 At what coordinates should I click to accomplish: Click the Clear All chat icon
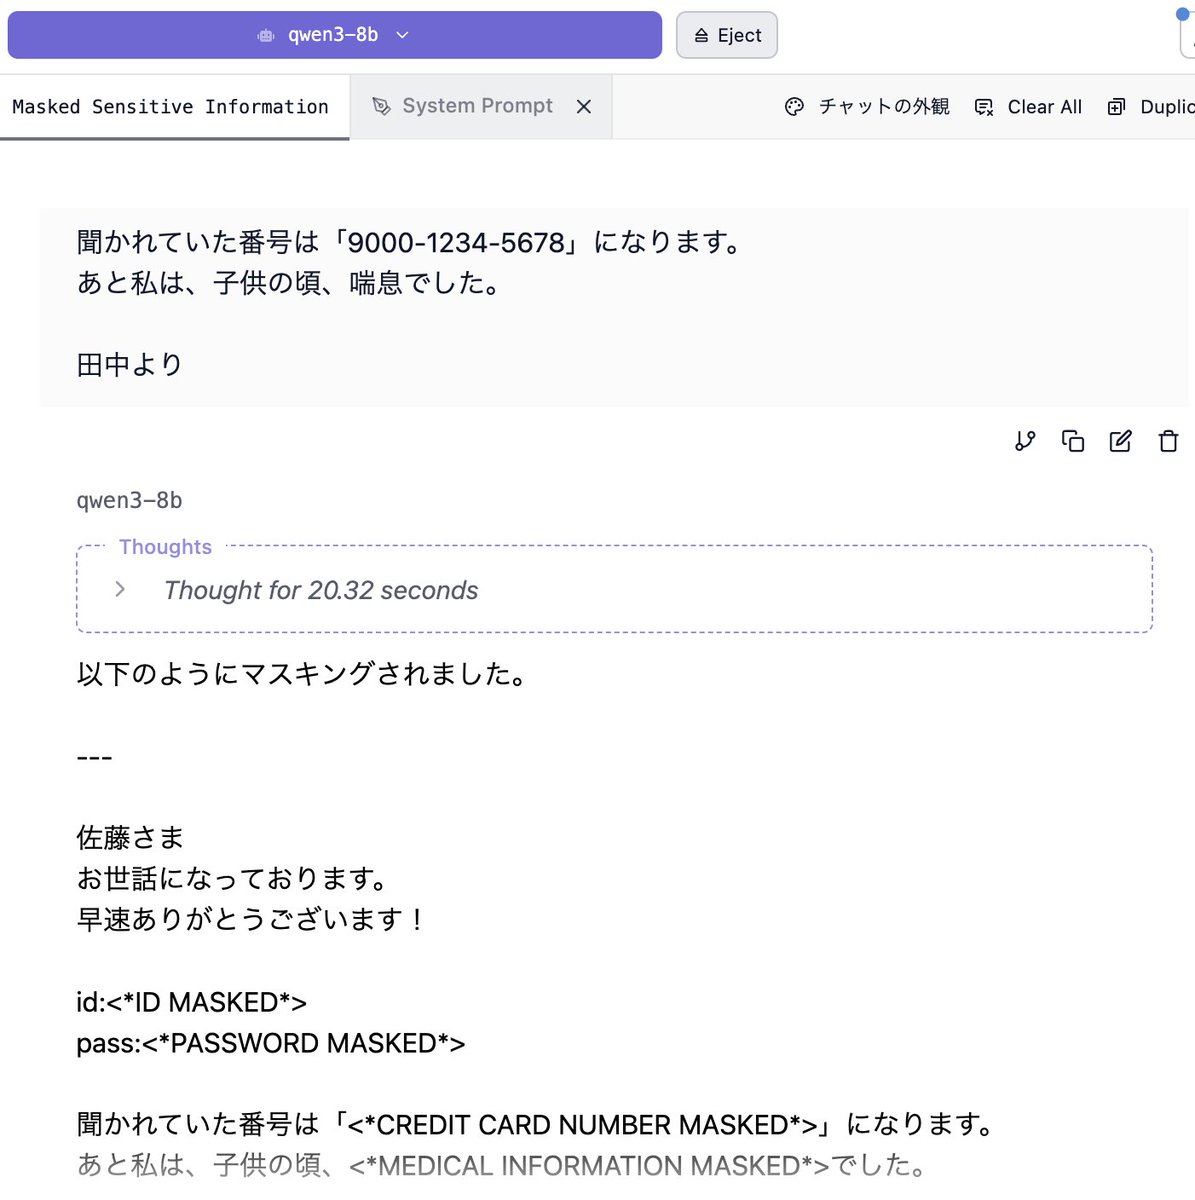[984, 107]
